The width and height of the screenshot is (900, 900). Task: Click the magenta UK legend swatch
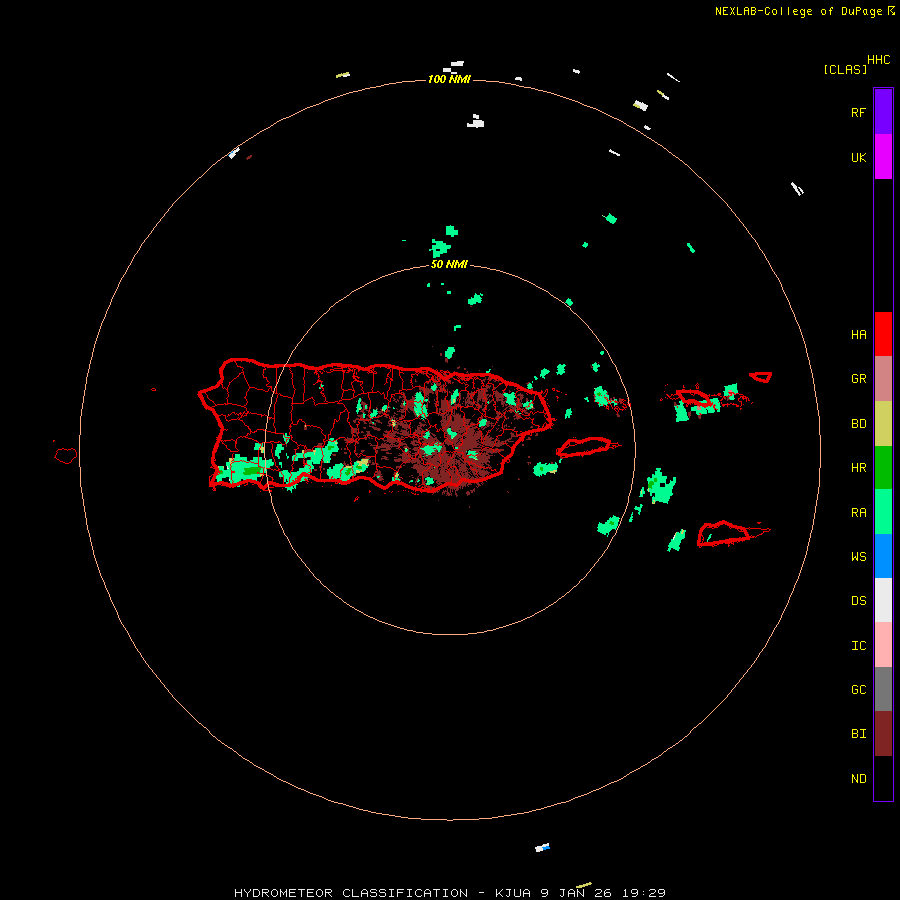pos(883,156)
